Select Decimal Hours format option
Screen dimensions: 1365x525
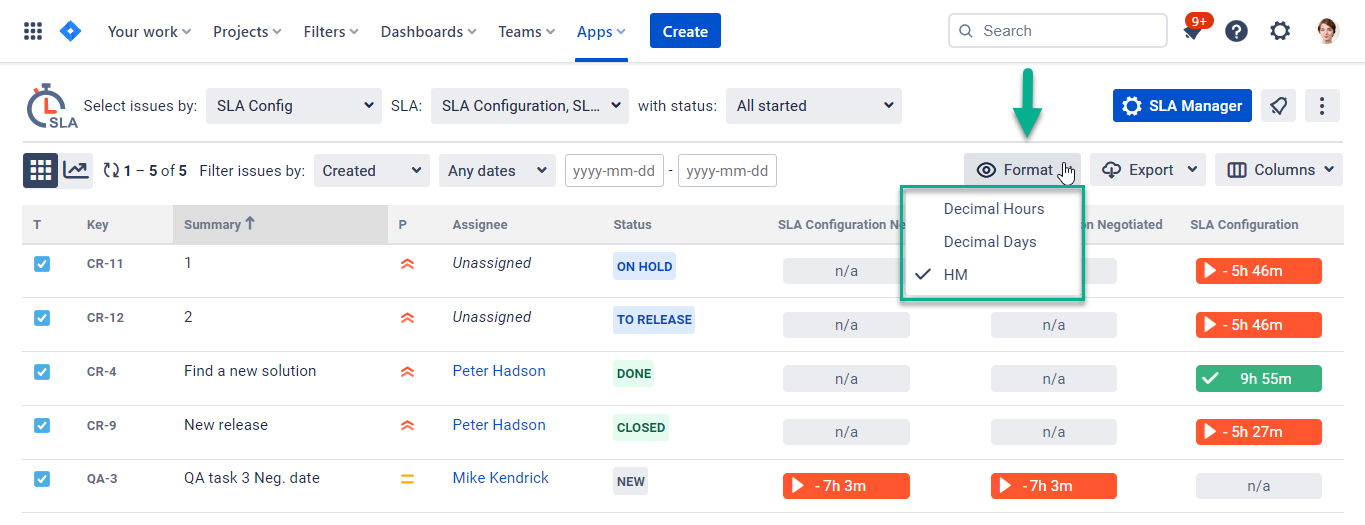[993, 209]
